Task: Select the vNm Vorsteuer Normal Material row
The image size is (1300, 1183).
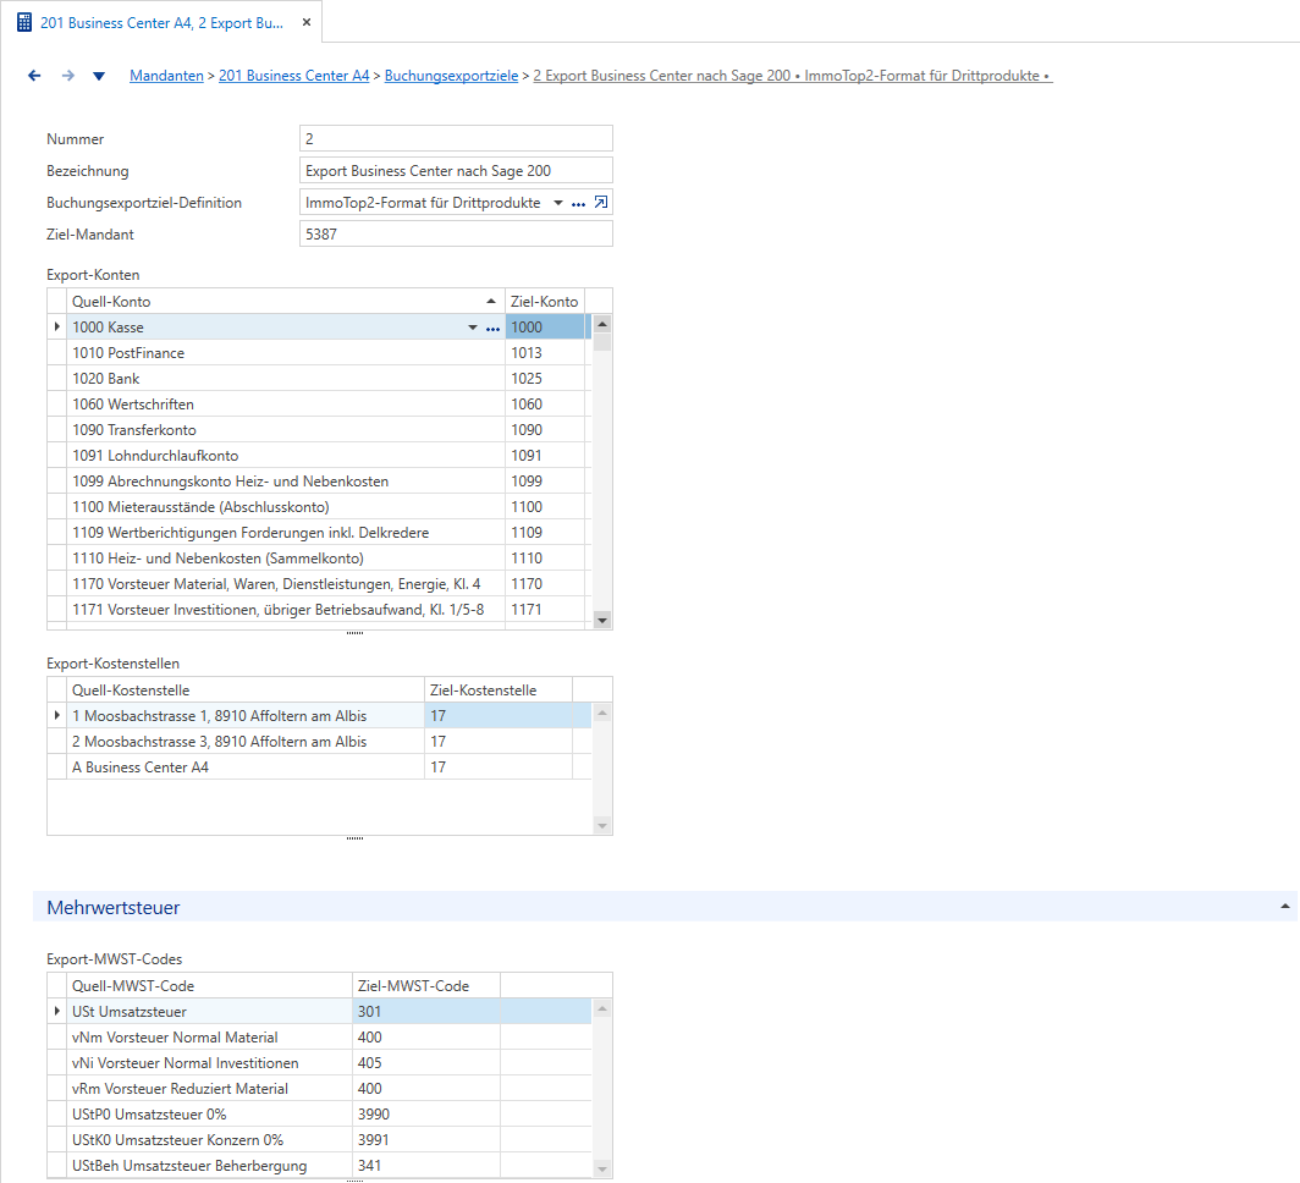Action: [319, 1038]
